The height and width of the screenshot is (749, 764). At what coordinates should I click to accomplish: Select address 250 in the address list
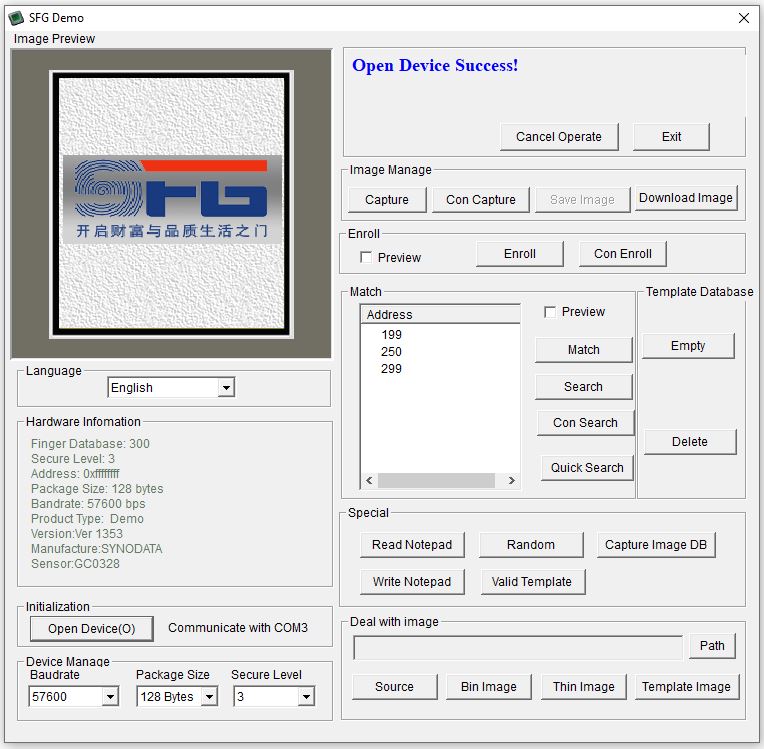coord(391,351)
